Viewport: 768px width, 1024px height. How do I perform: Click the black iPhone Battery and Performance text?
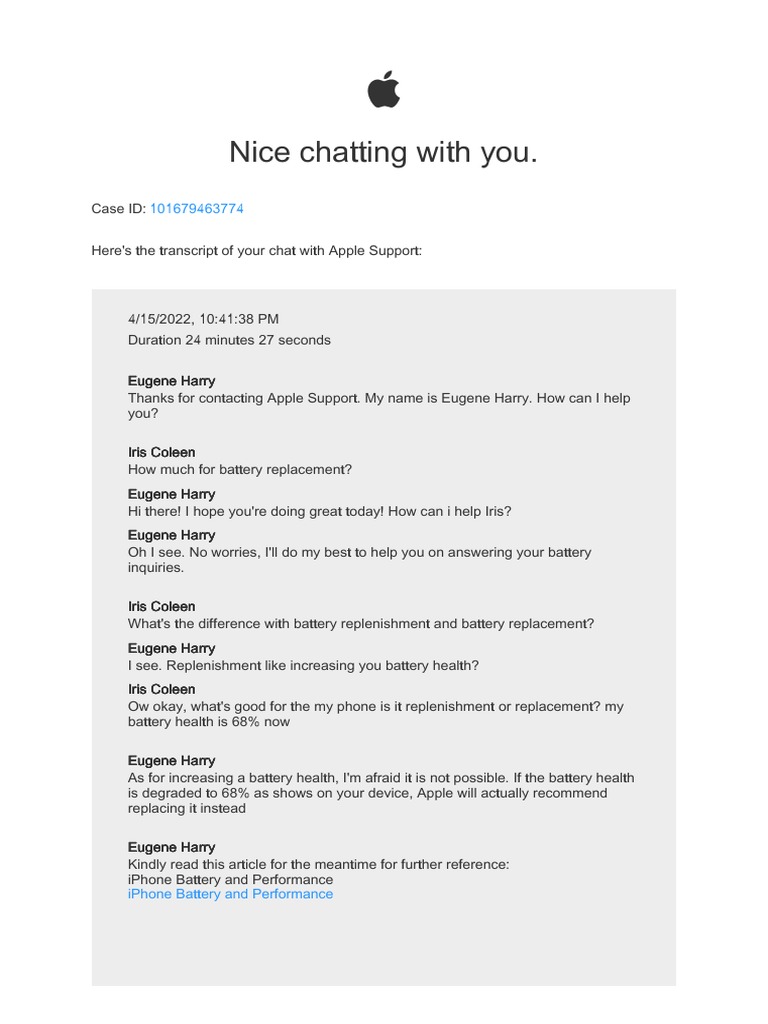click(230, 879)
